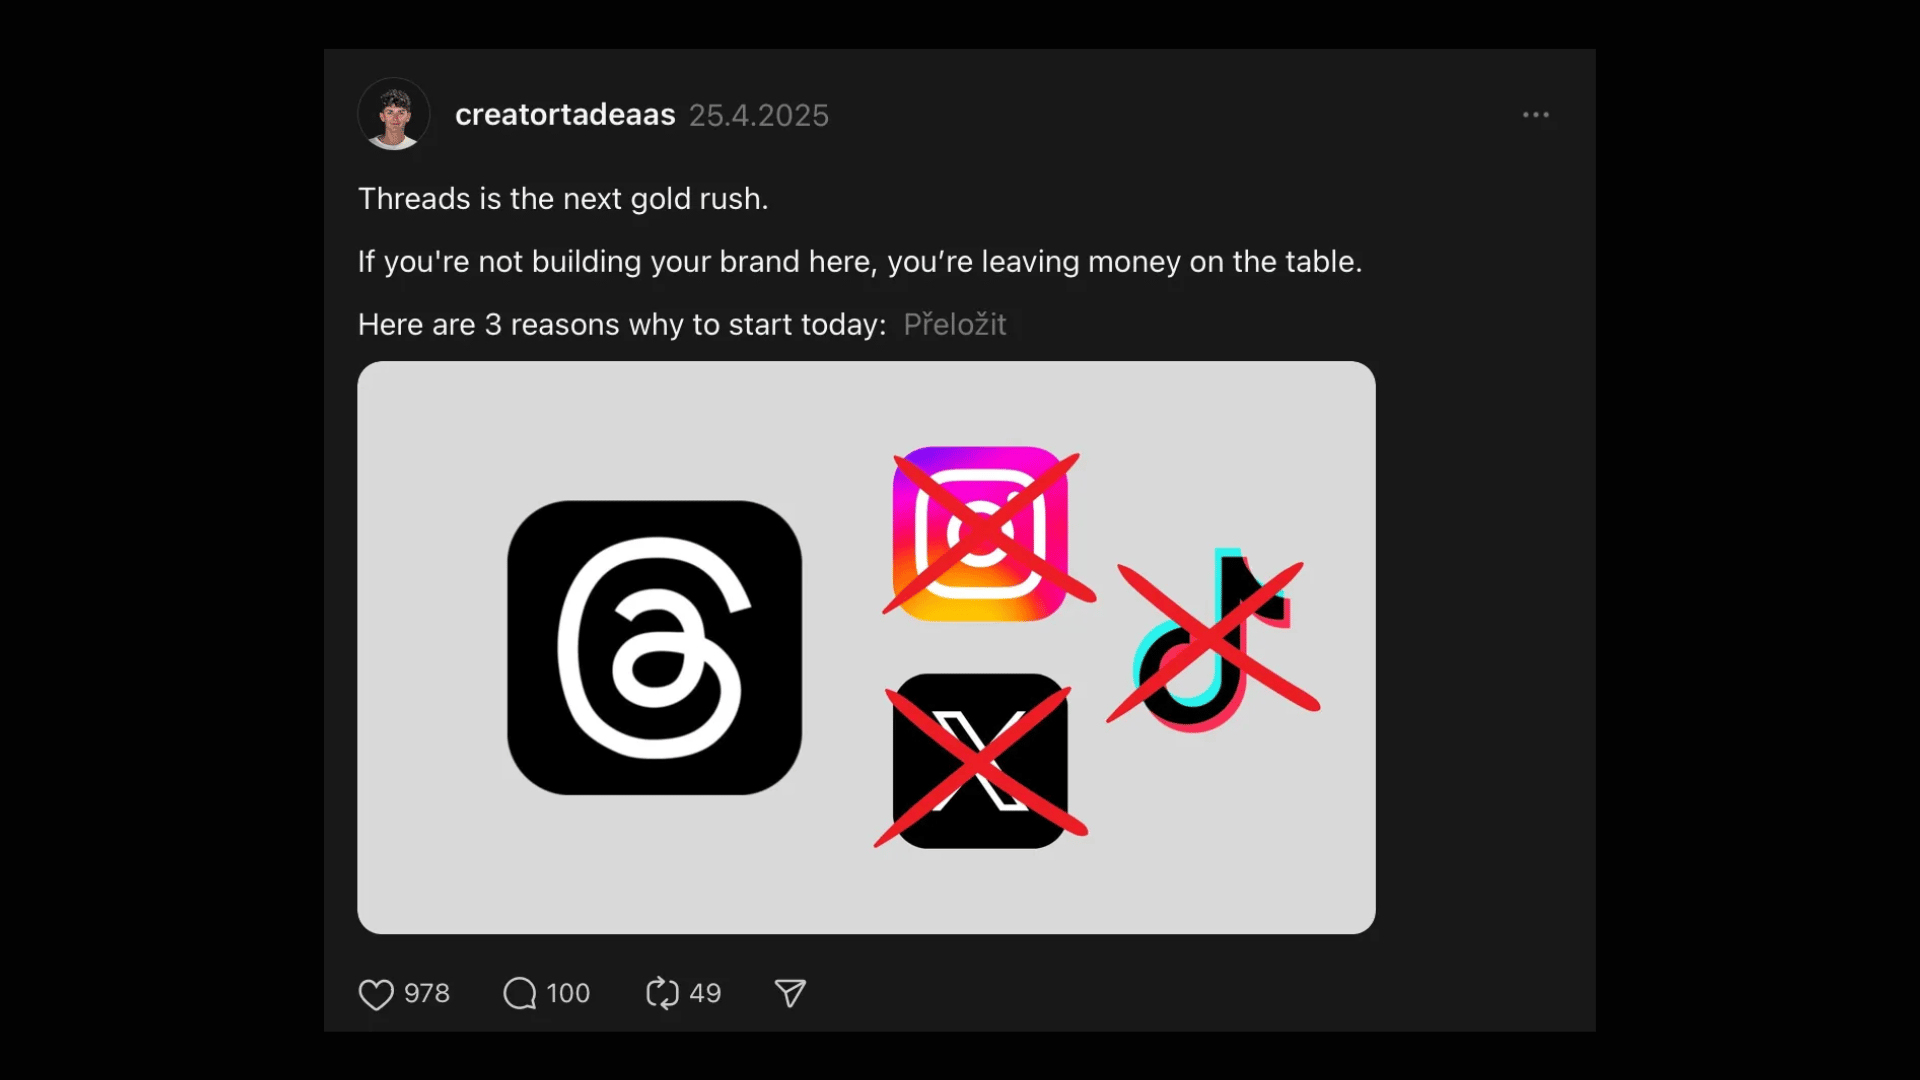Image resolution: width=1920 pixels, height=1080 pixels.
Task: Click the Přeložit translate link
Action: (x=954, y=324)
